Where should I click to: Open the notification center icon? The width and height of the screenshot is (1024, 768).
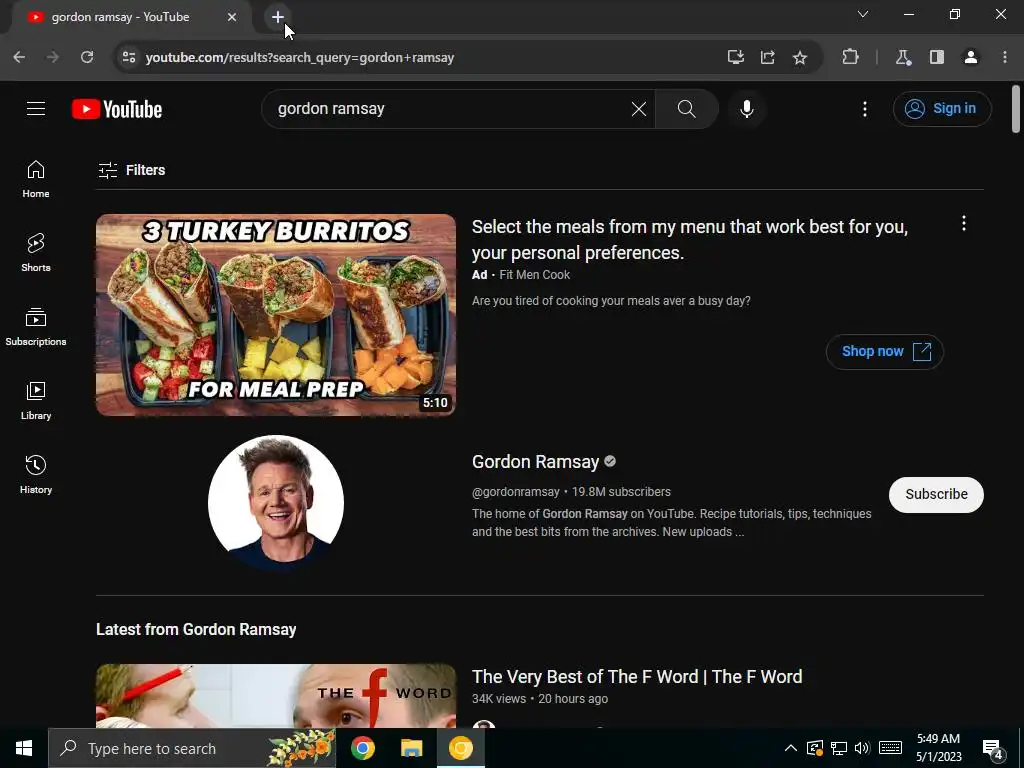[993, 749]
